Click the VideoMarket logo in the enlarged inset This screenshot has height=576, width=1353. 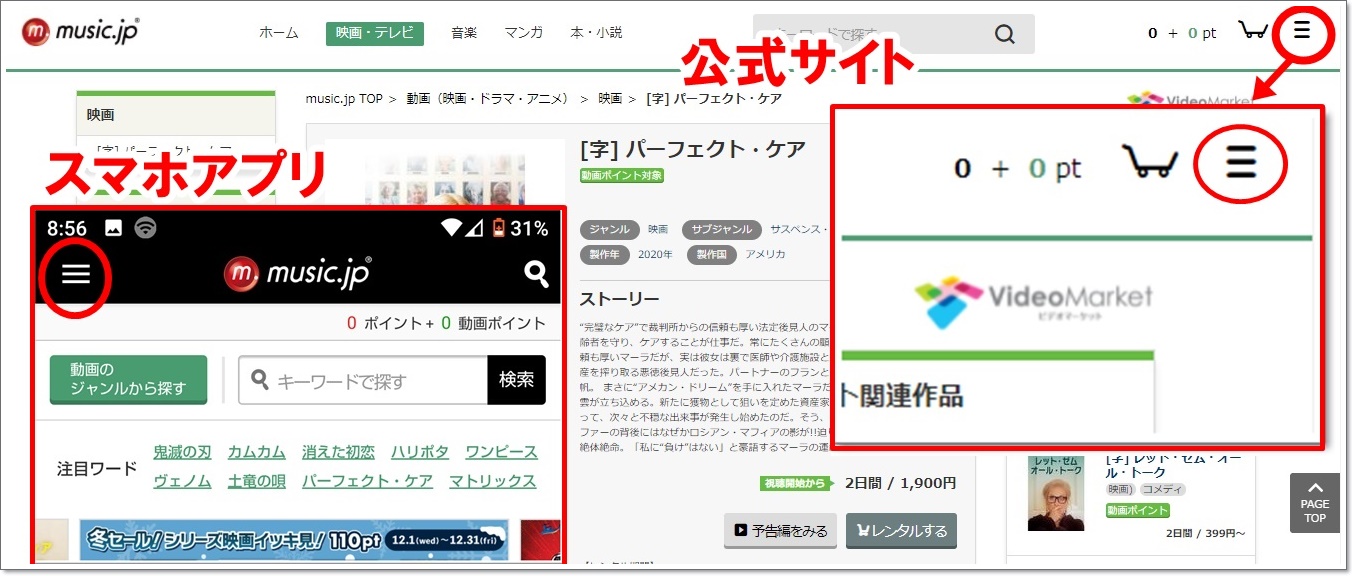click(x=1034, y=302)
